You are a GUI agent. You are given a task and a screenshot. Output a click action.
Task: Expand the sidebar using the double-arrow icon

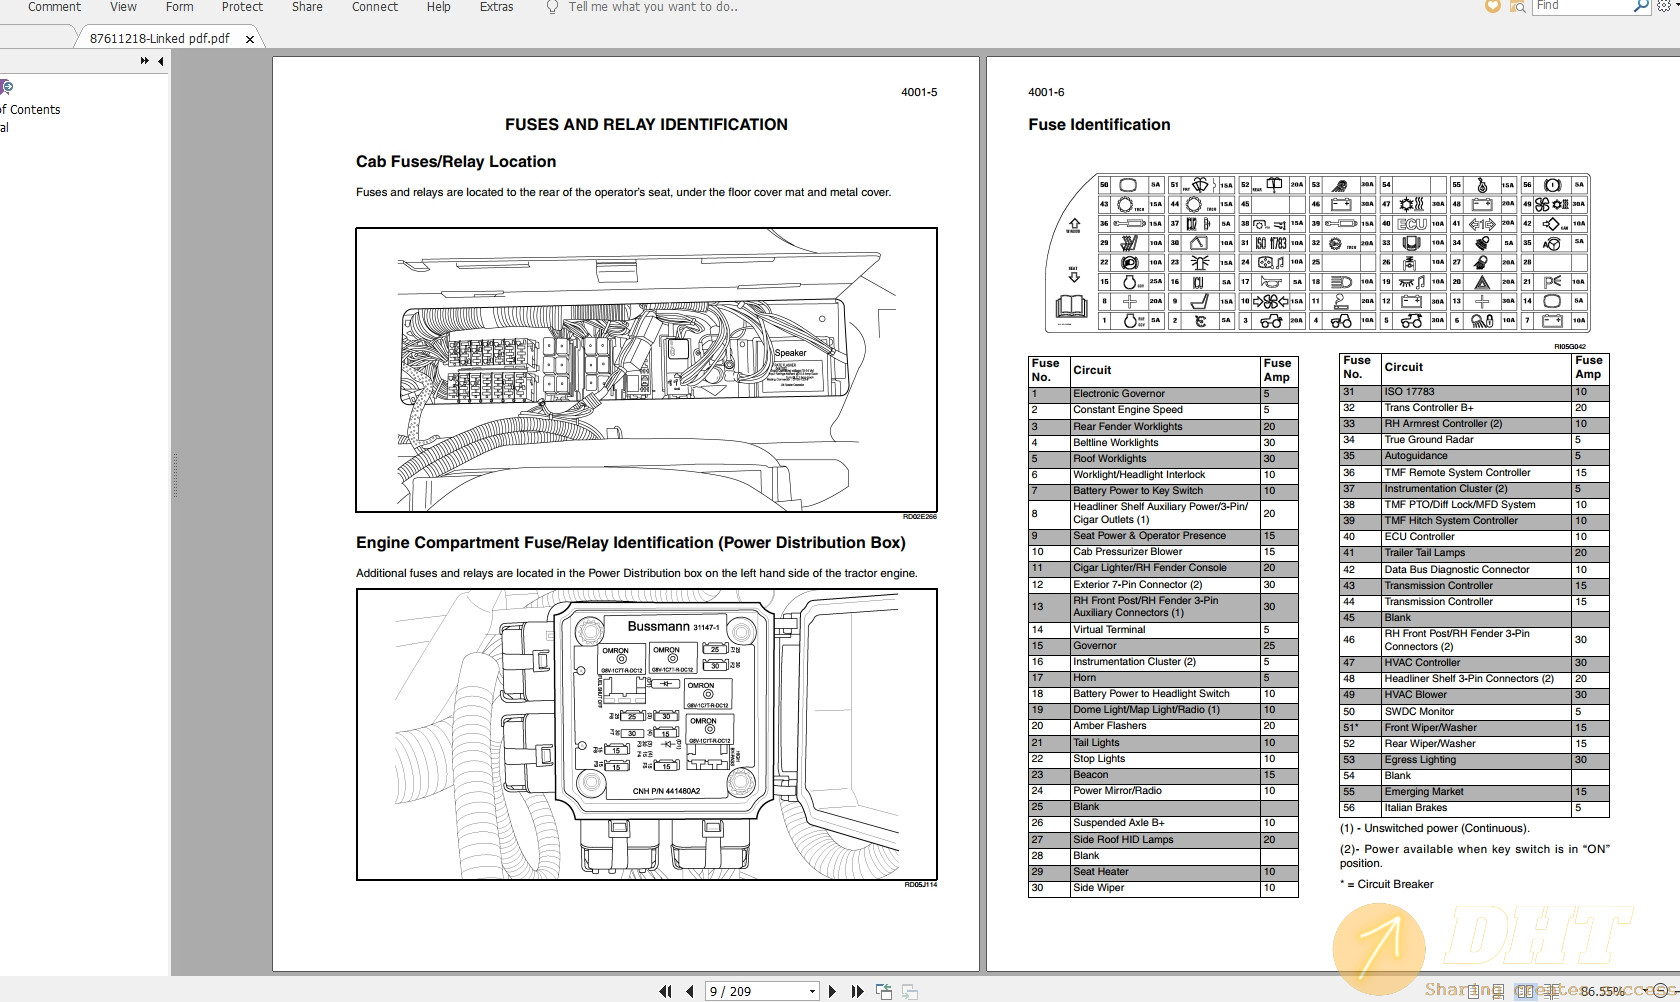(x=143, y=61)
